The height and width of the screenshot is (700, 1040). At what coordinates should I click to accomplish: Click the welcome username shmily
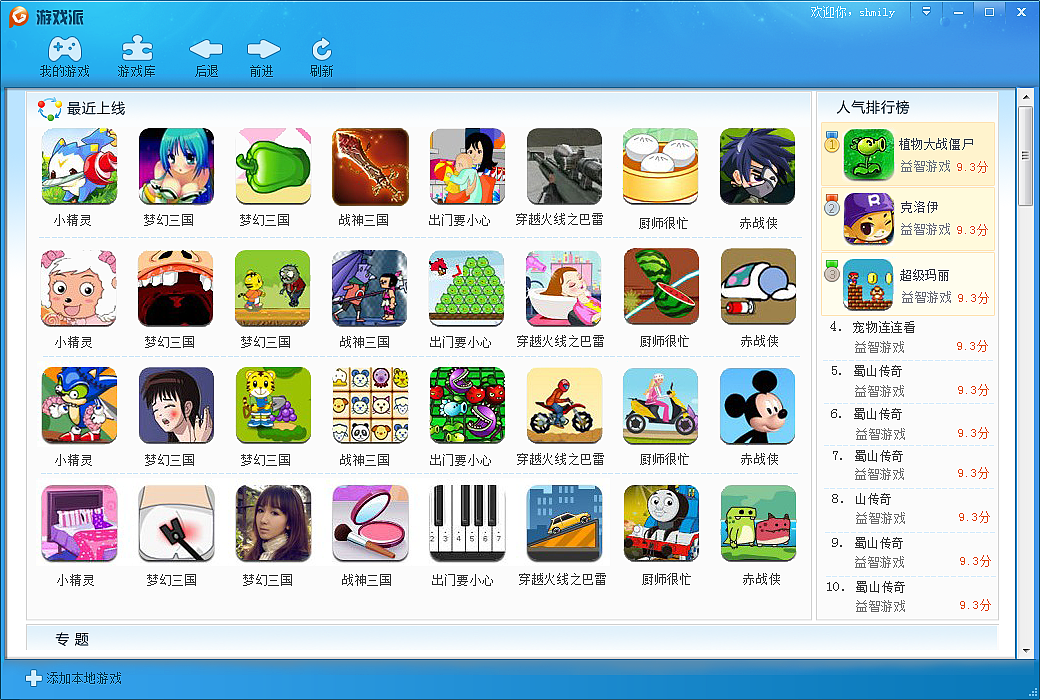(x=877, y=13)
